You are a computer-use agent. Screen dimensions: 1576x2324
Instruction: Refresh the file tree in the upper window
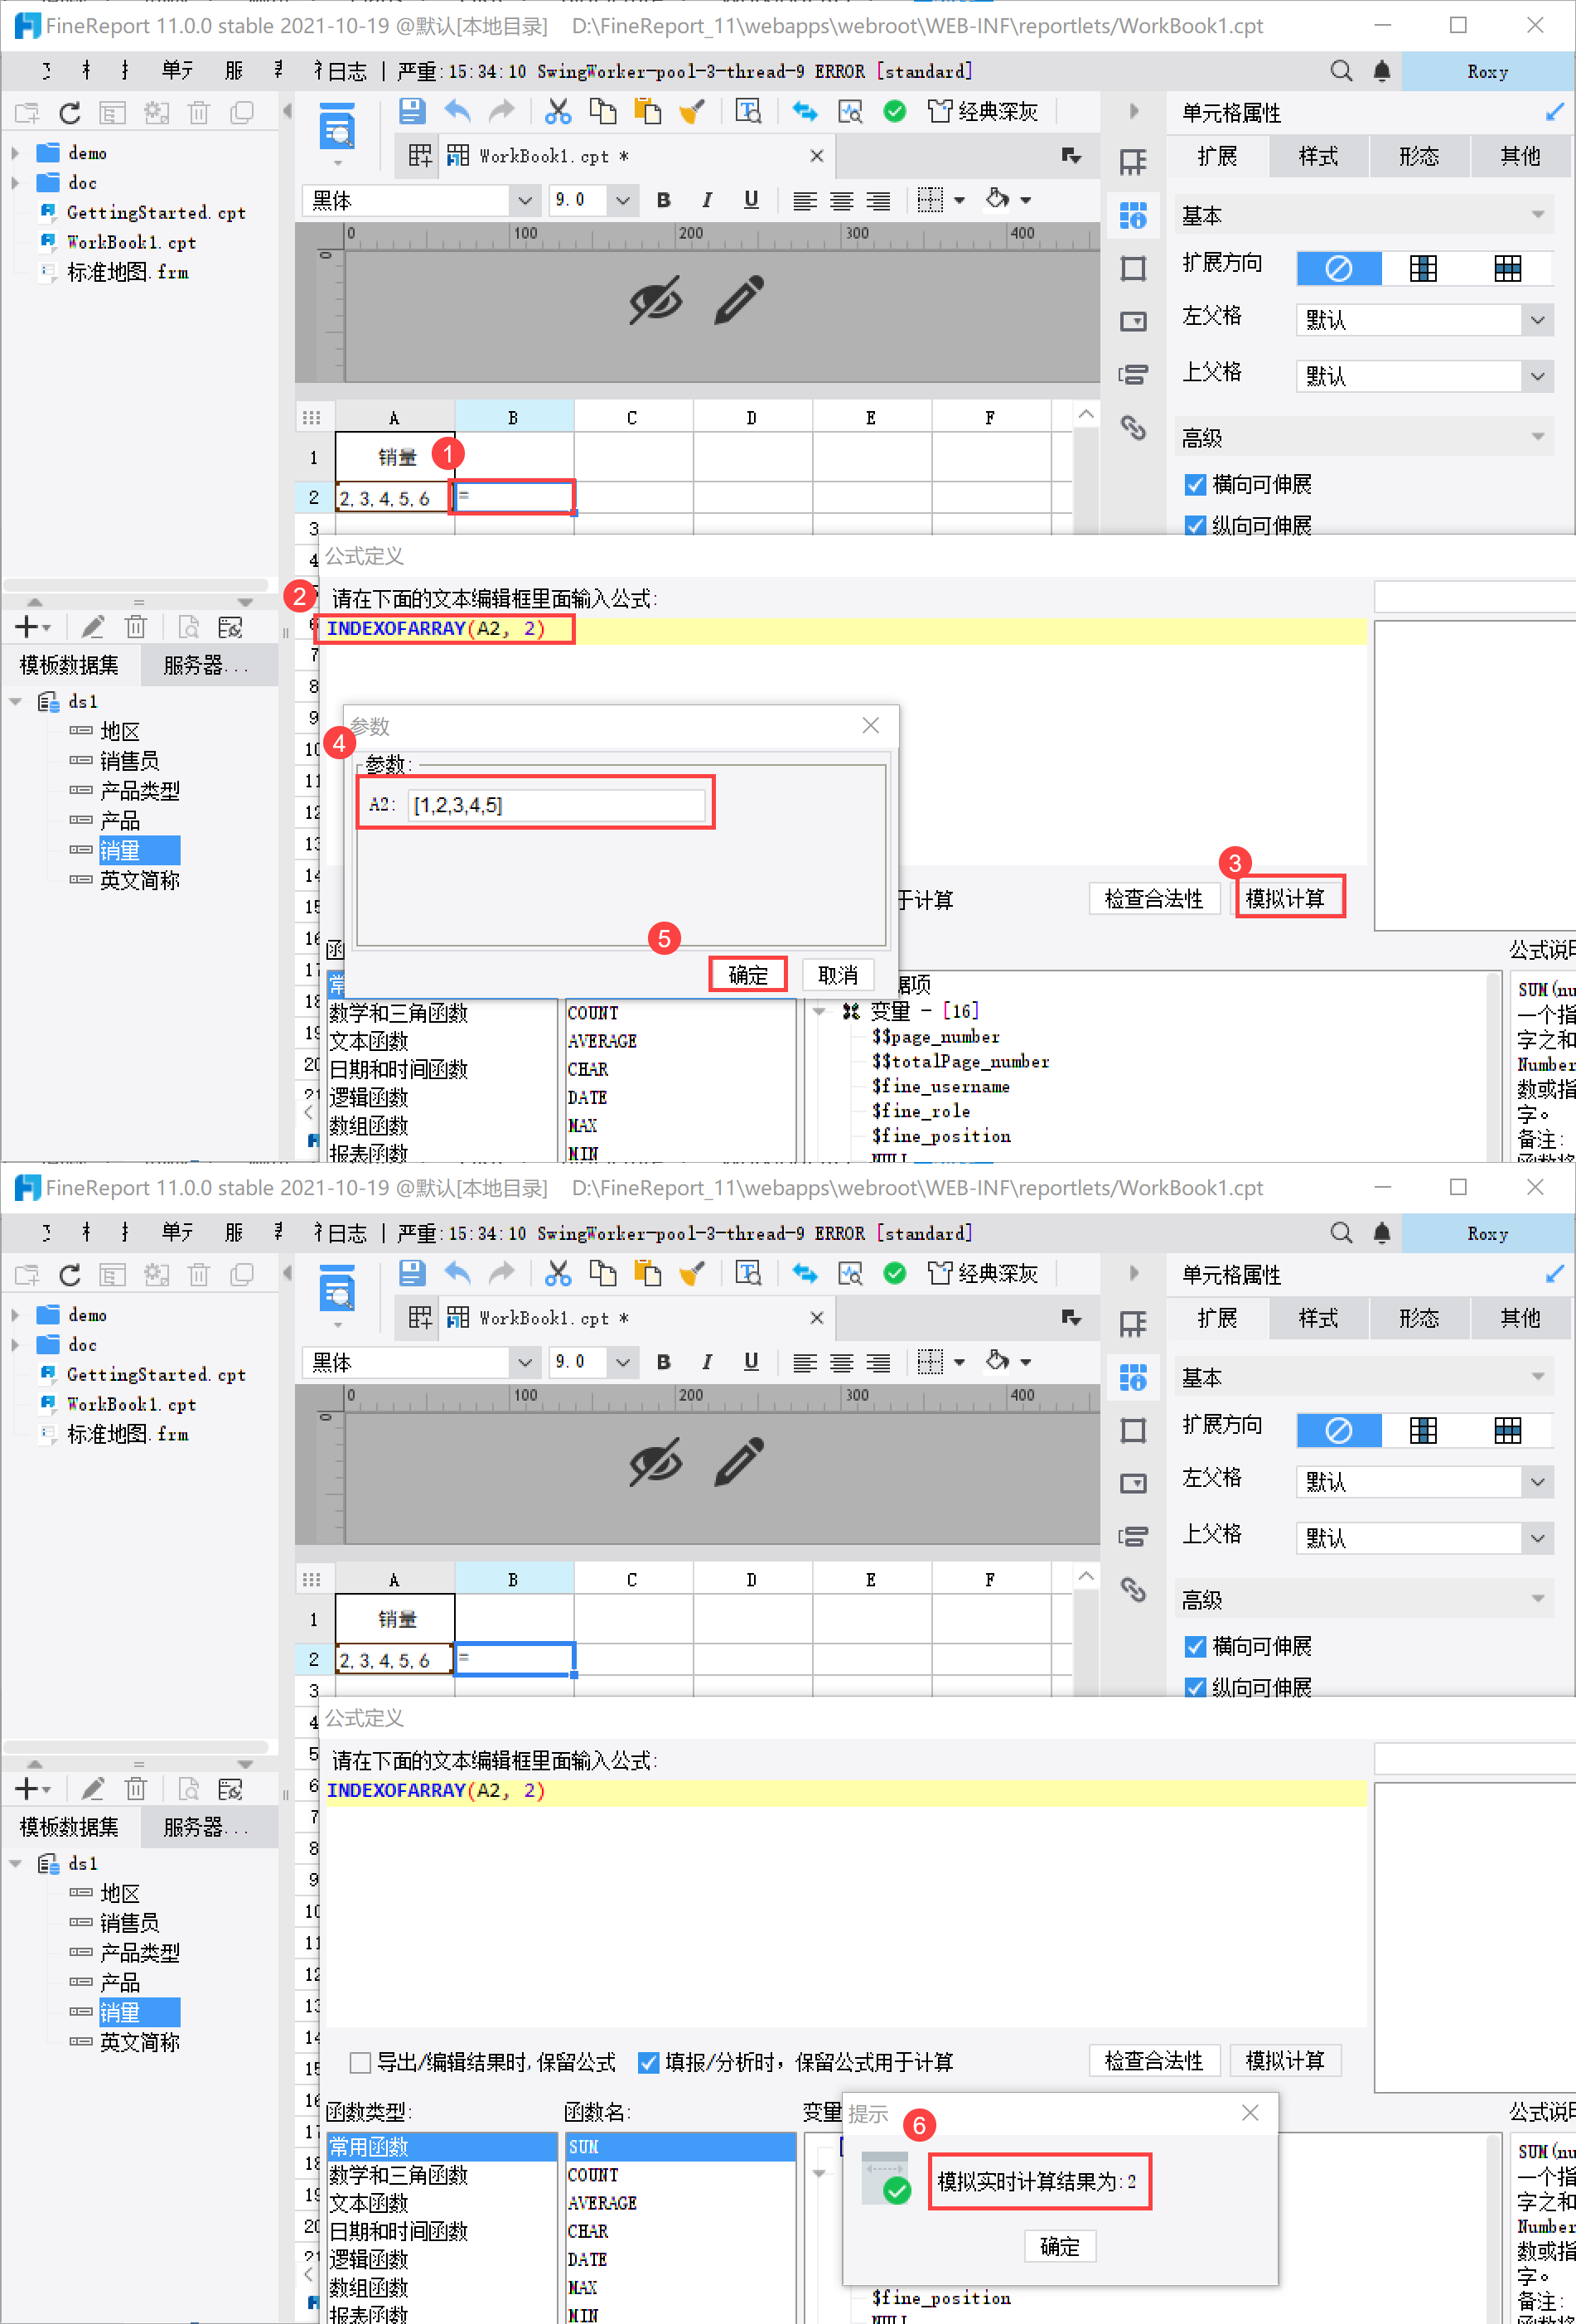point(69,113)
